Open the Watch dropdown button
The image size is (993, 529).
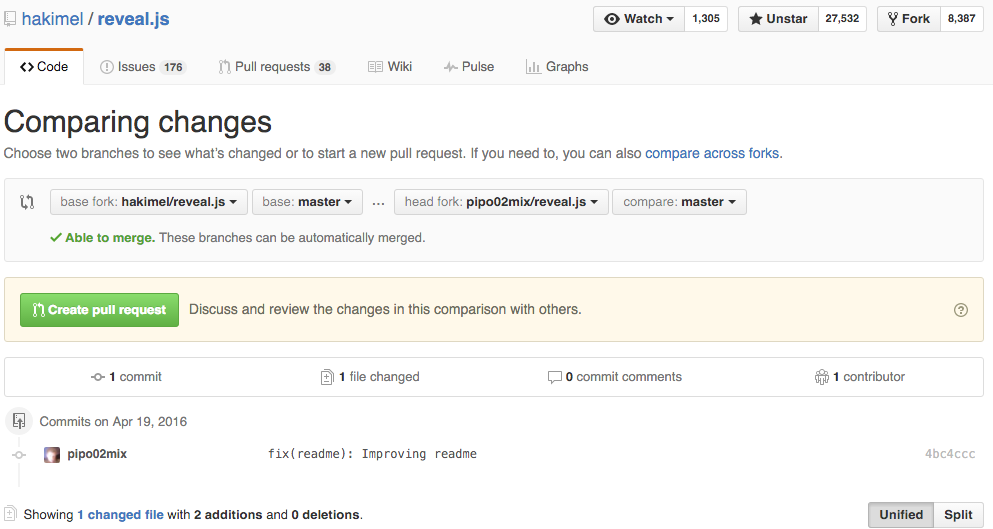tap(639, 19)
